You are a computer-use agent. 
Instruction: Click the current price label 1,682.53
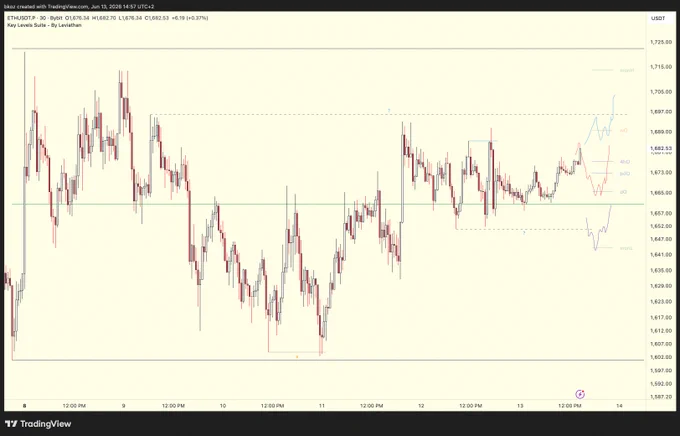[x=660, y=148]
